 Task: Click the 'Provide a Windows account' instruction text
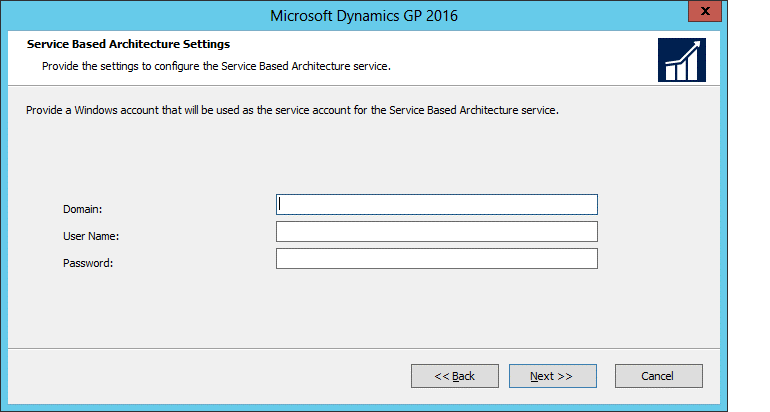292,110
